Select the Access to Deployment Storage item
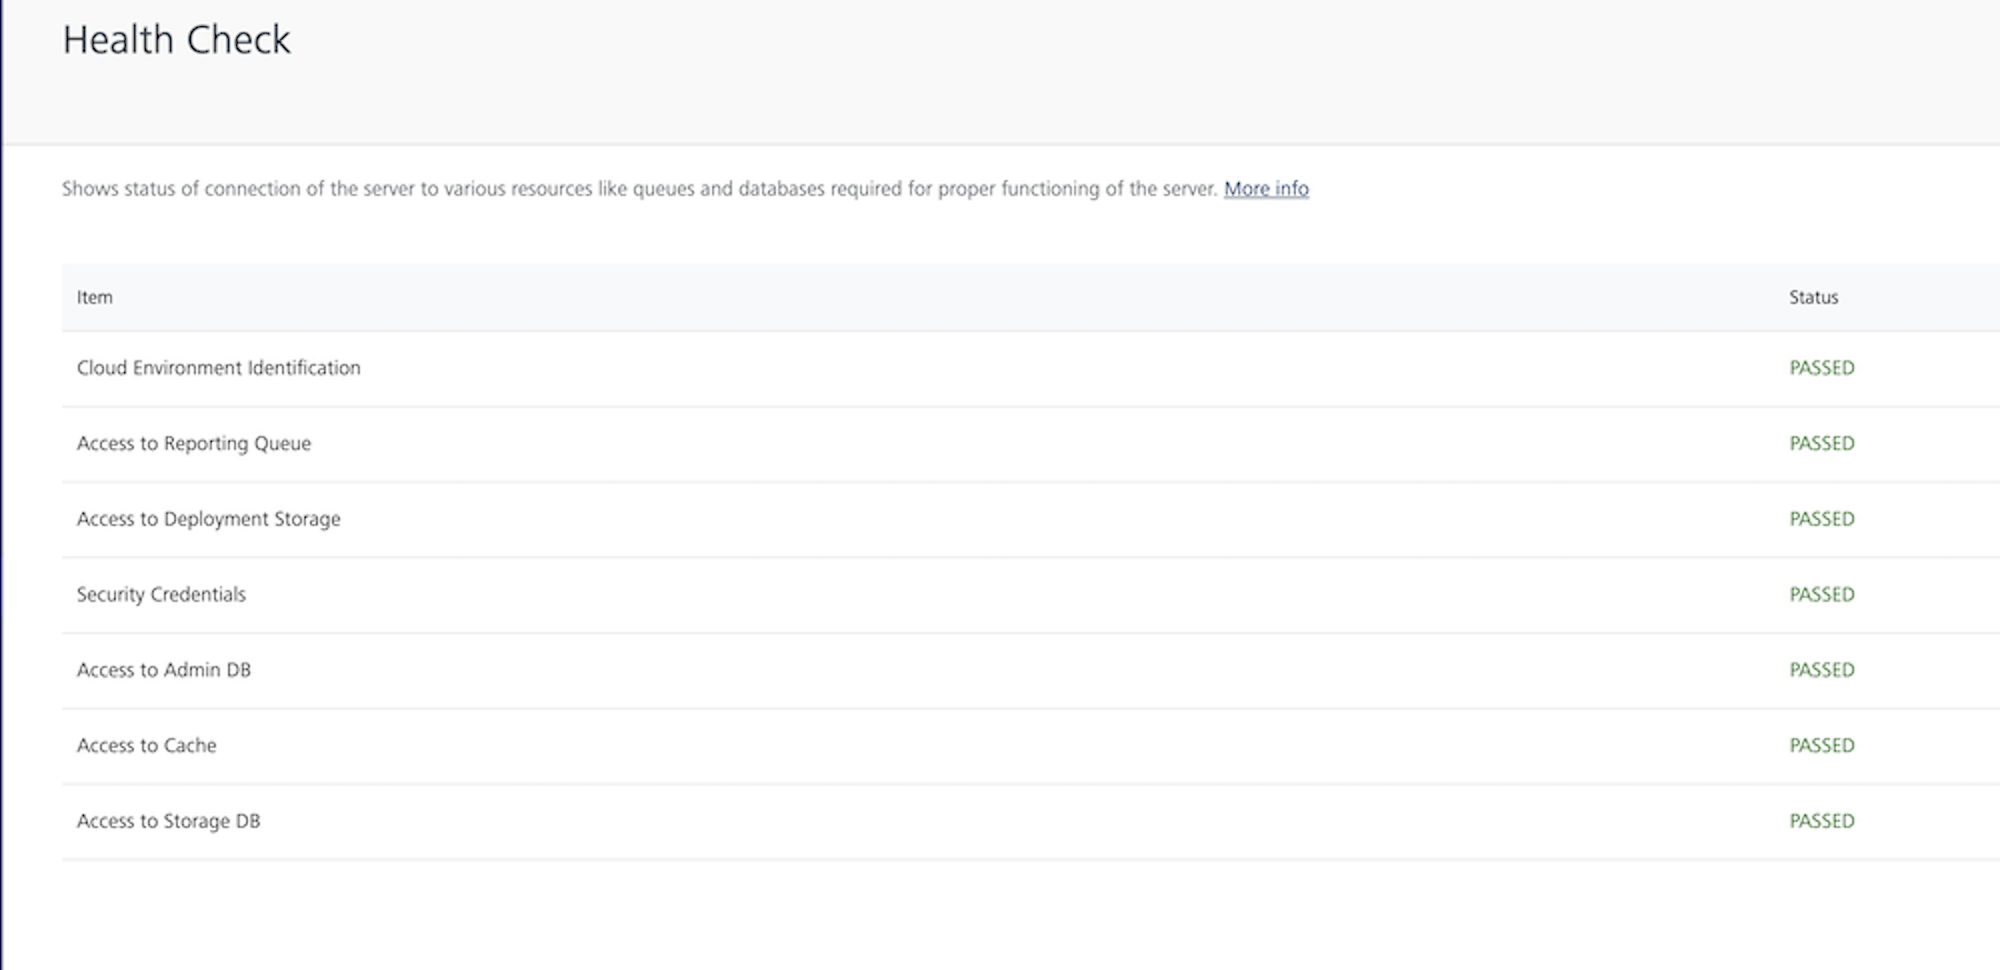The width and height of the screenshot is (2000, 970). 208,519
